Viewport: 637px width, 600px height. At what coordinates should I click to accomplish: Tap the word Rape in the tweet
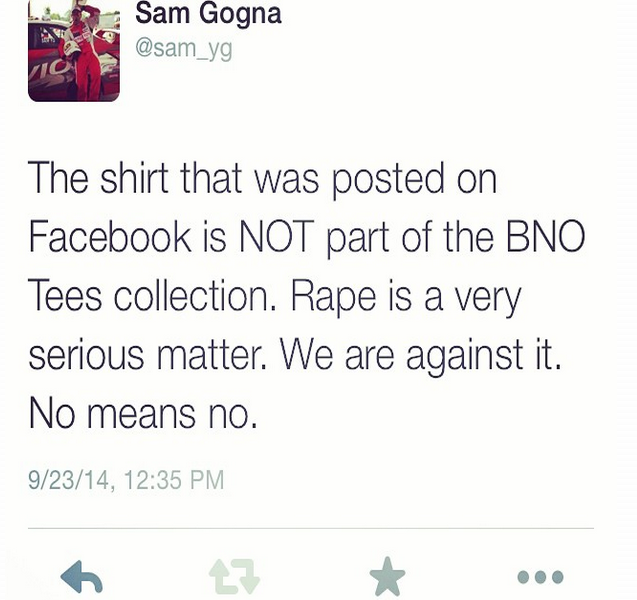coord(334,298)
